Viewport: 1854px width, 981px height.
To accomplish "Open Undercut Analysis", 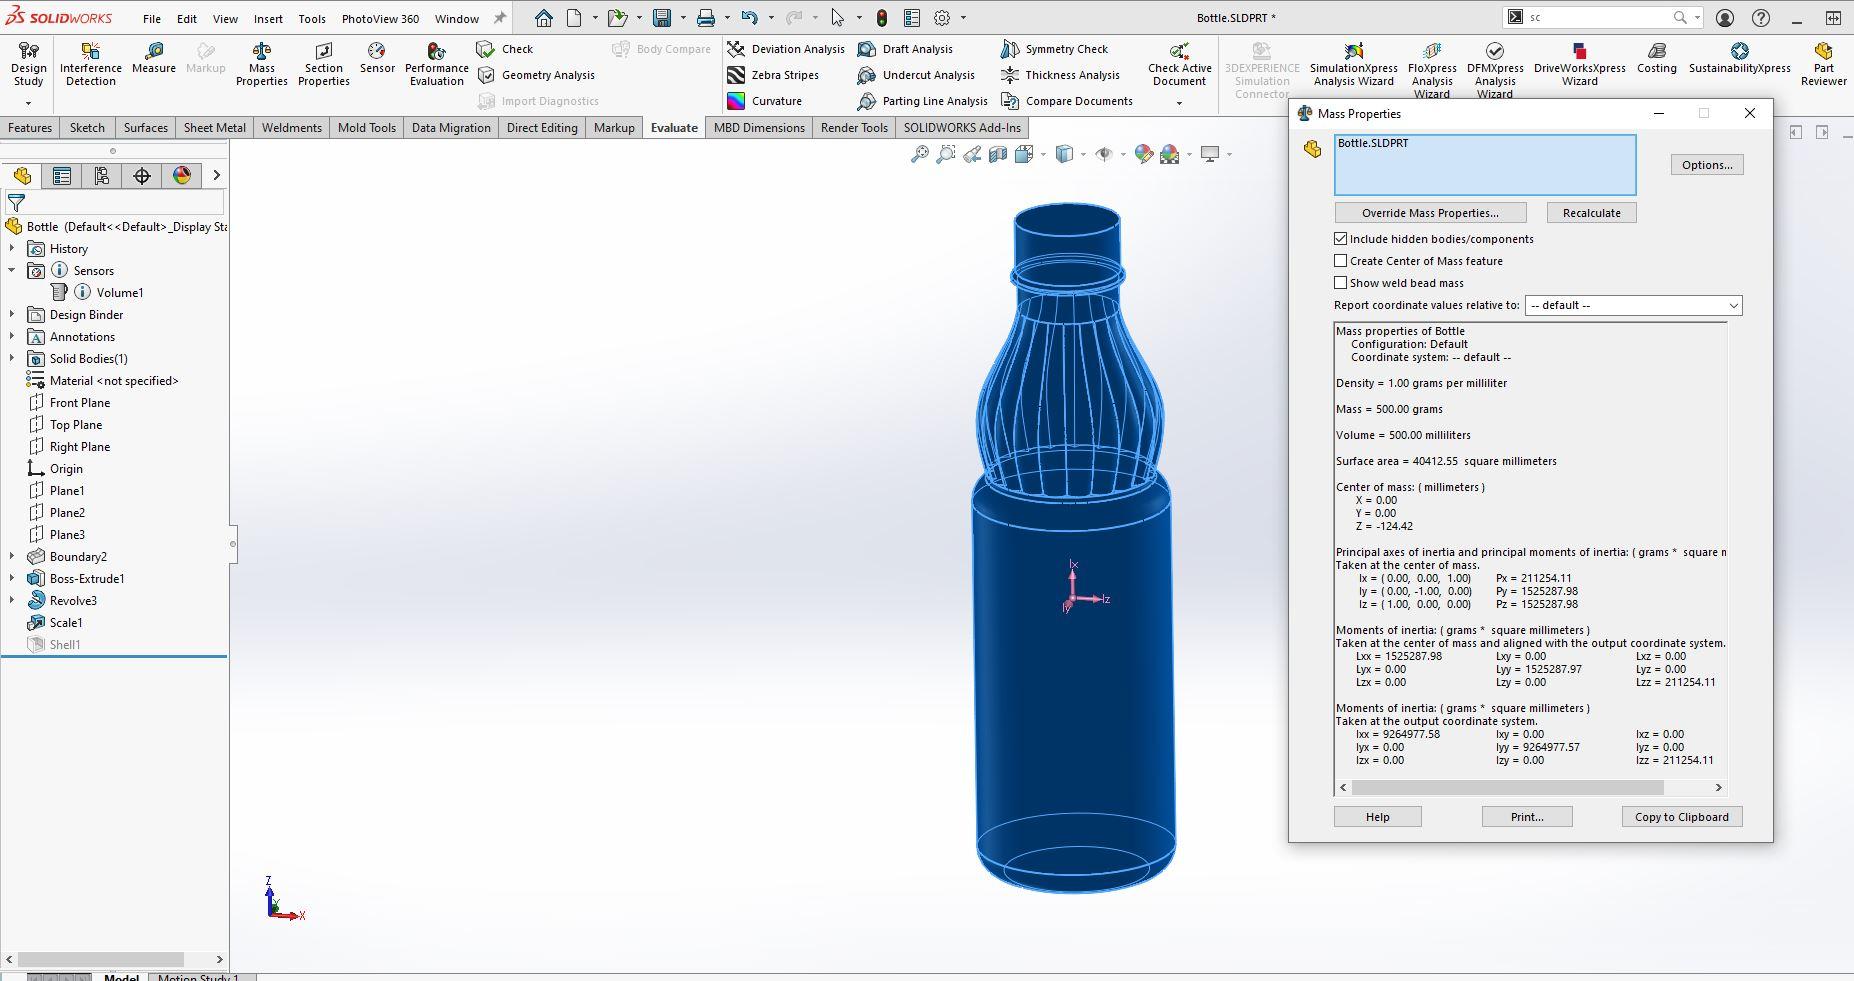I will click(917, 75).
